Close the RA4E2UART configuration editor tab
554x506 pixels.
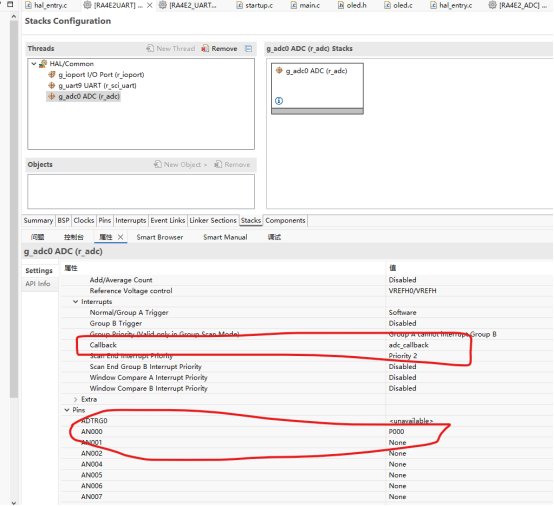(150, 5)
